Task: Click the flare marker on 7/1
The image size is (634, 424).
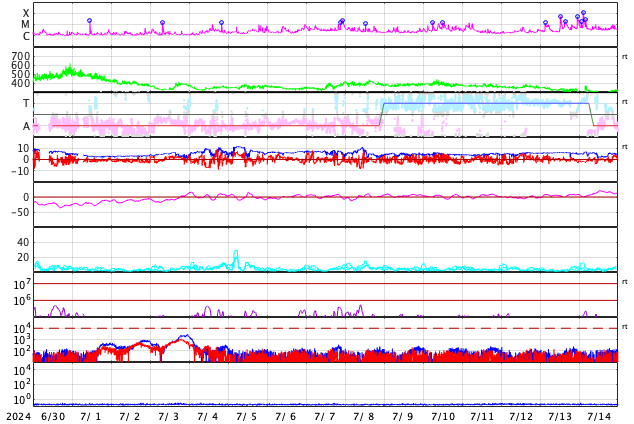Action: click(90, 21)
